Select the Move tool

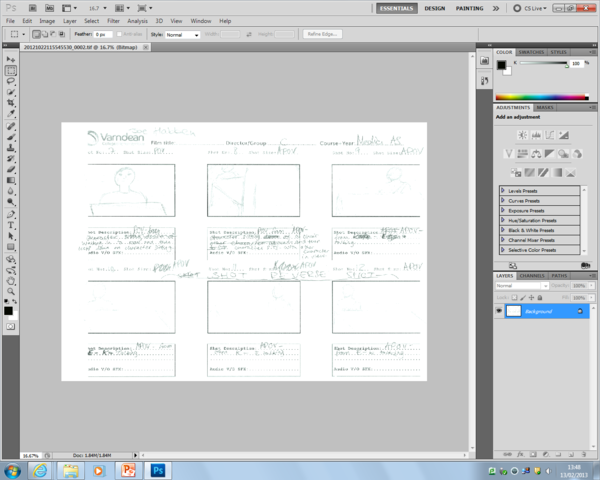pyautogui.click(x=11, y=59)
